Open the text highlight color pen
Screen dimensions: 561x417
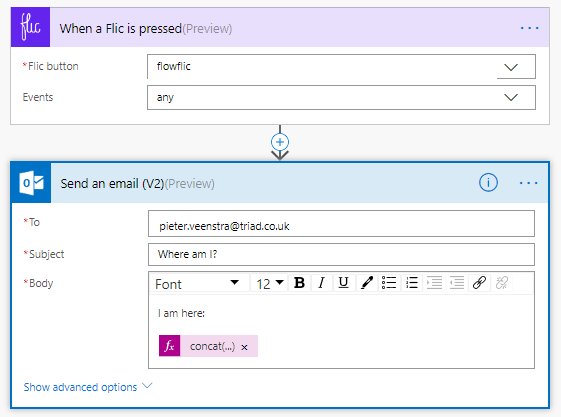[x=367, y=283]
